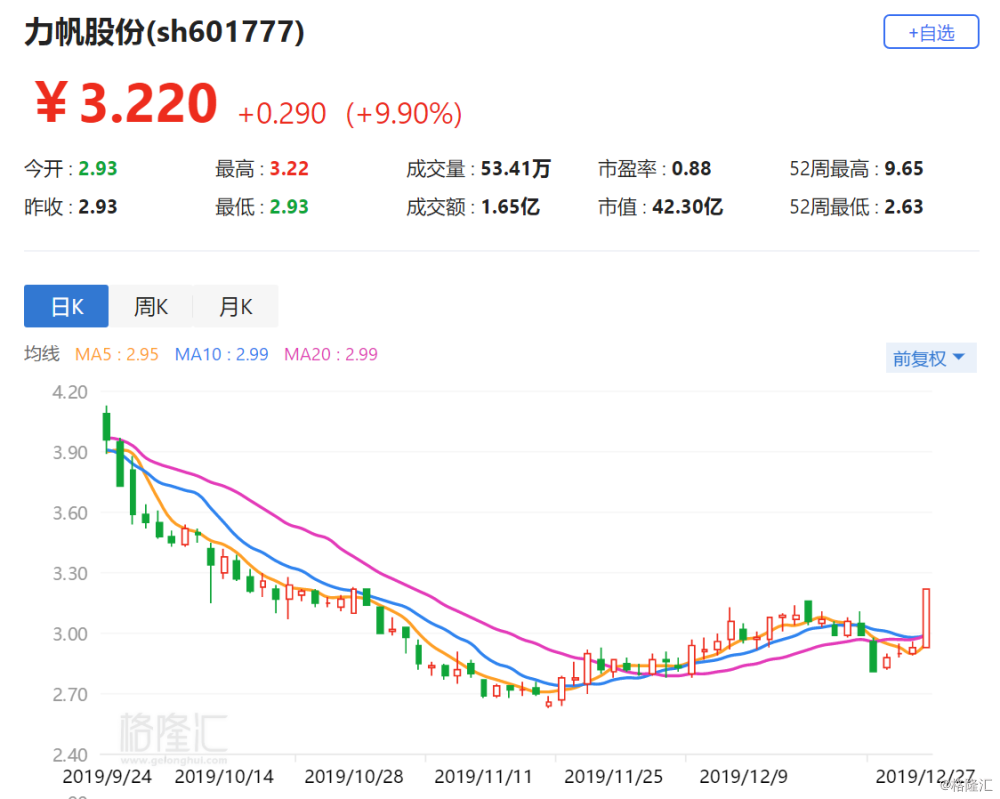
Task: Click the 3.30 price axis label
Action: click(x=70, y=573)
